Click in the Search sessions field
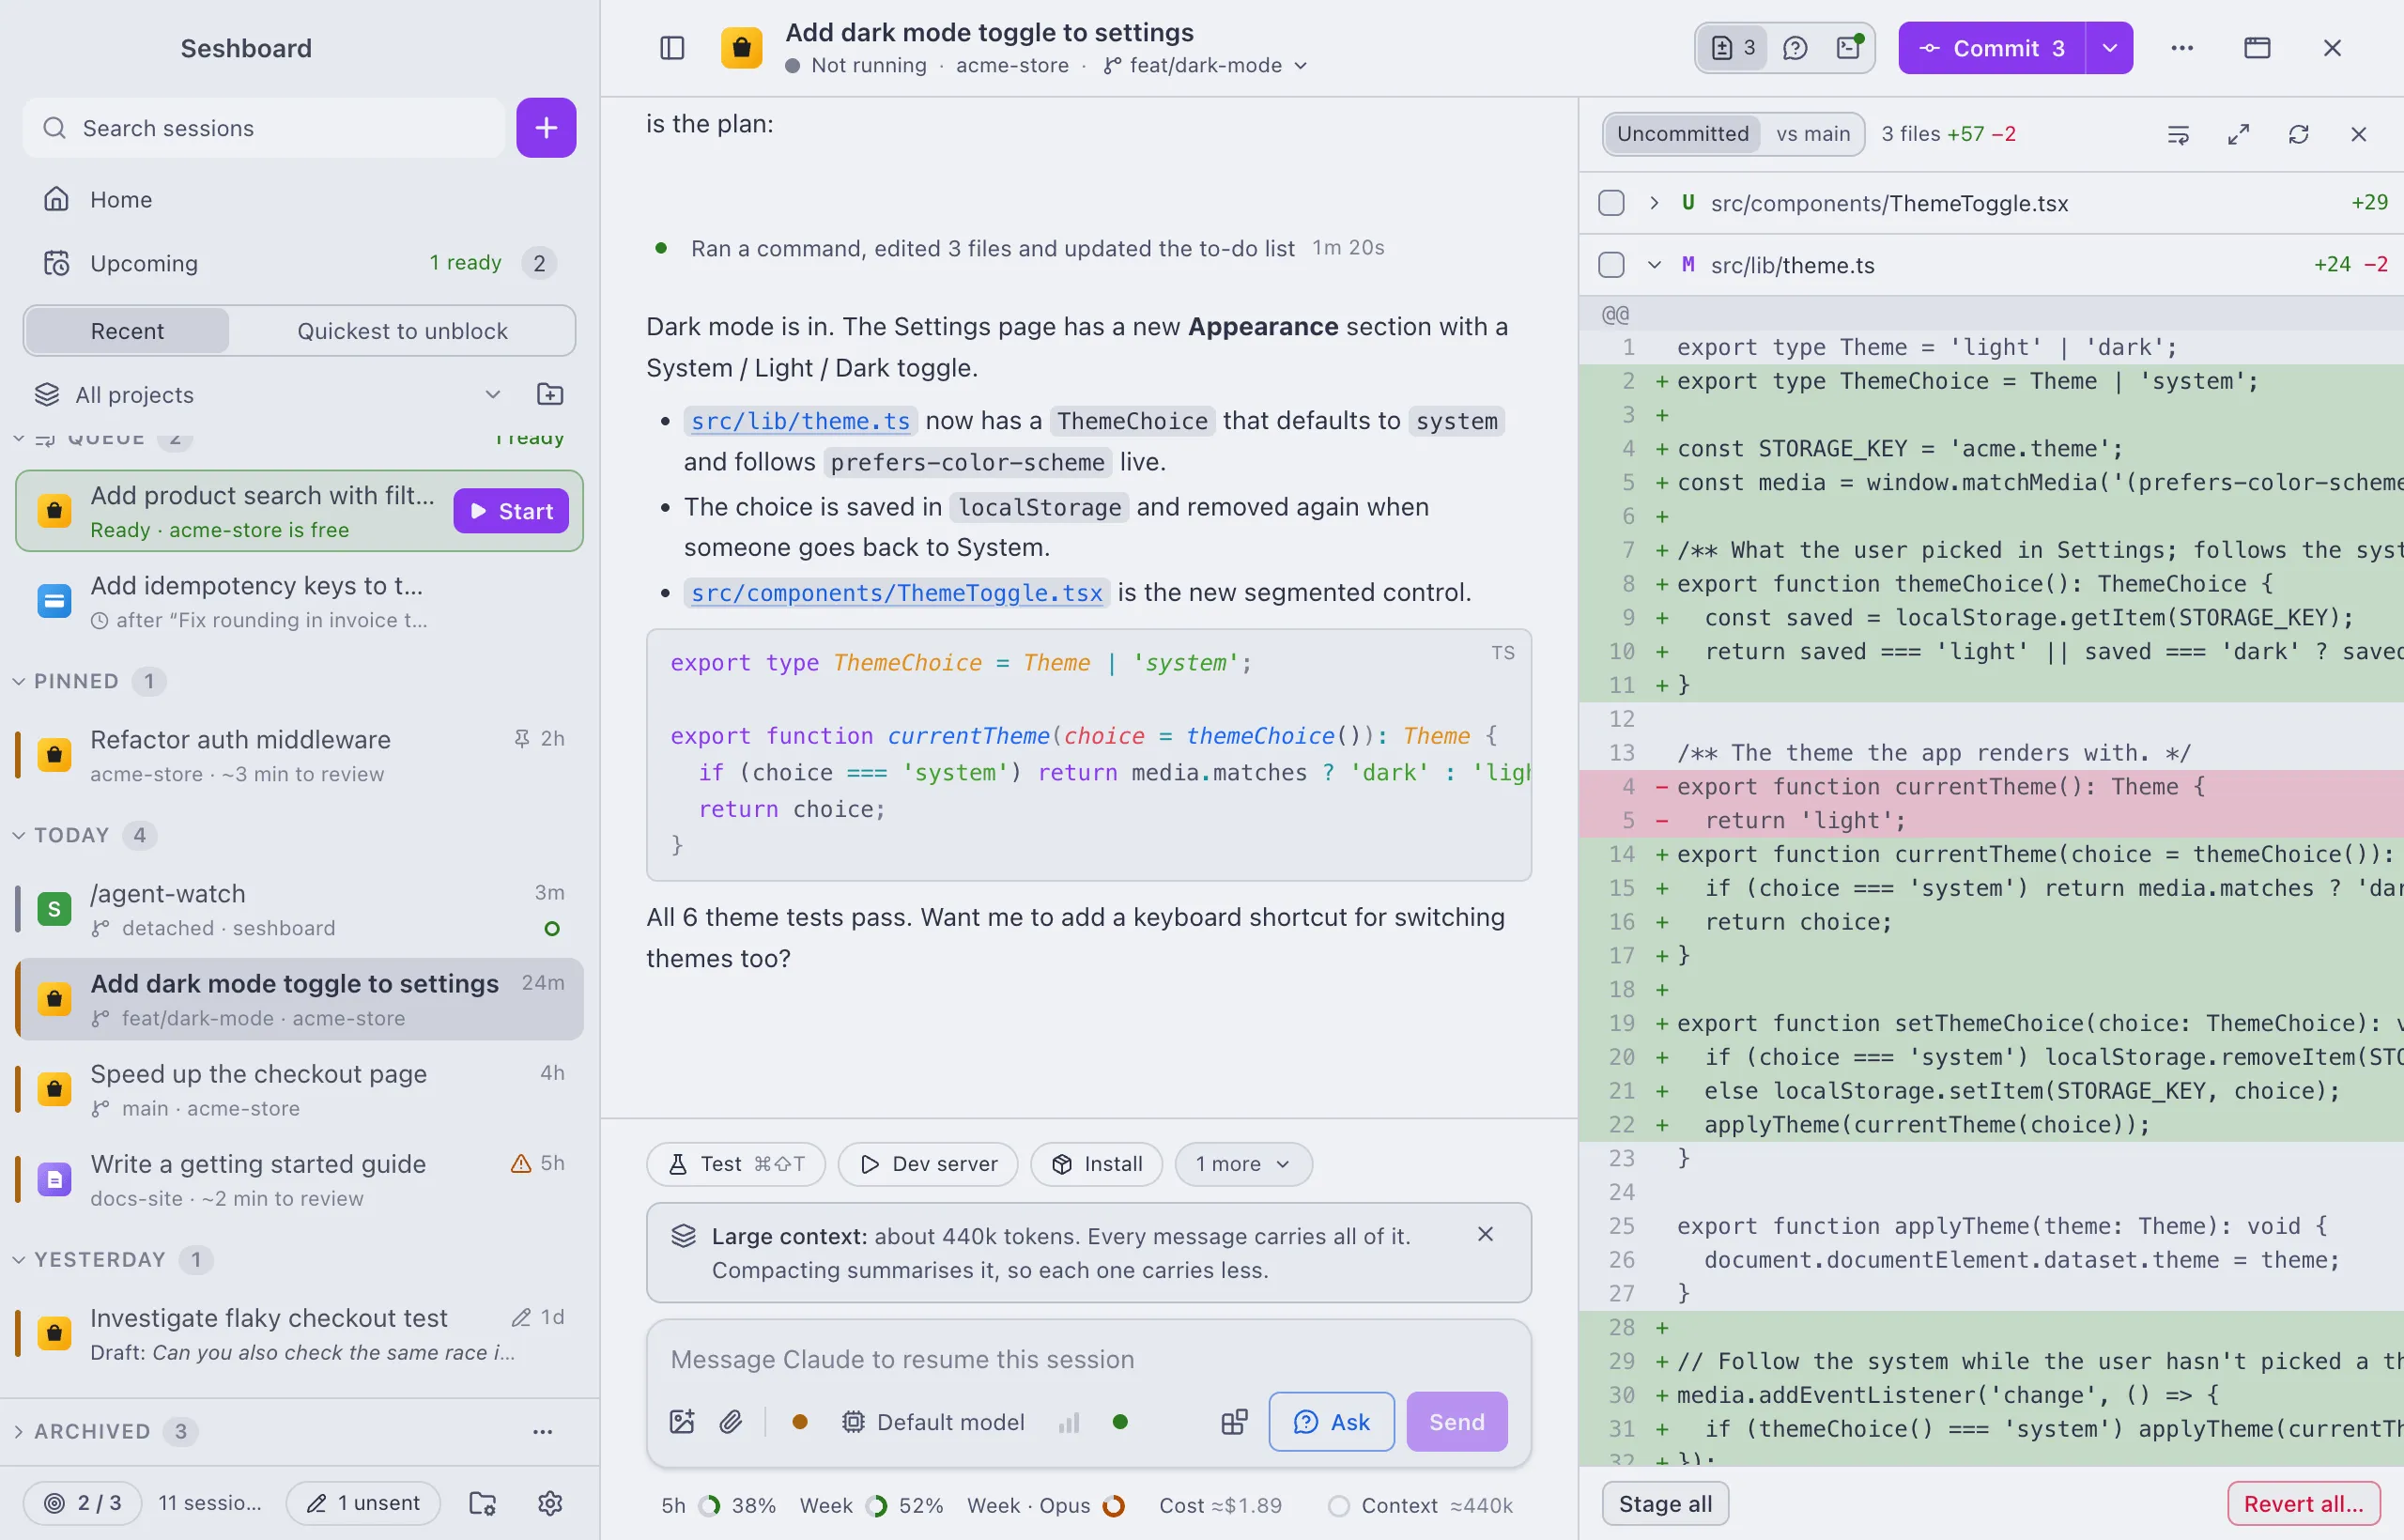 (264, 128)
